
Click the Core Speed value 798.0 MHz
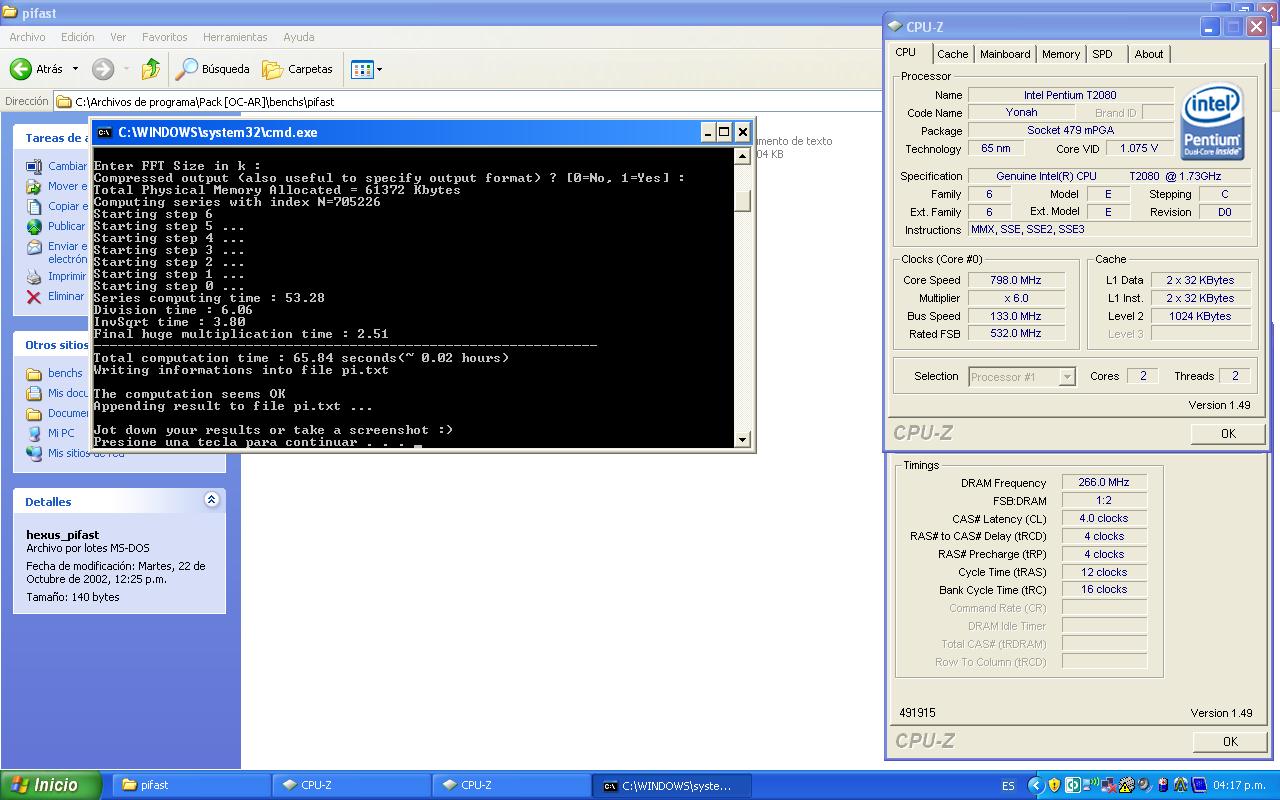[x=1015, y=280]
